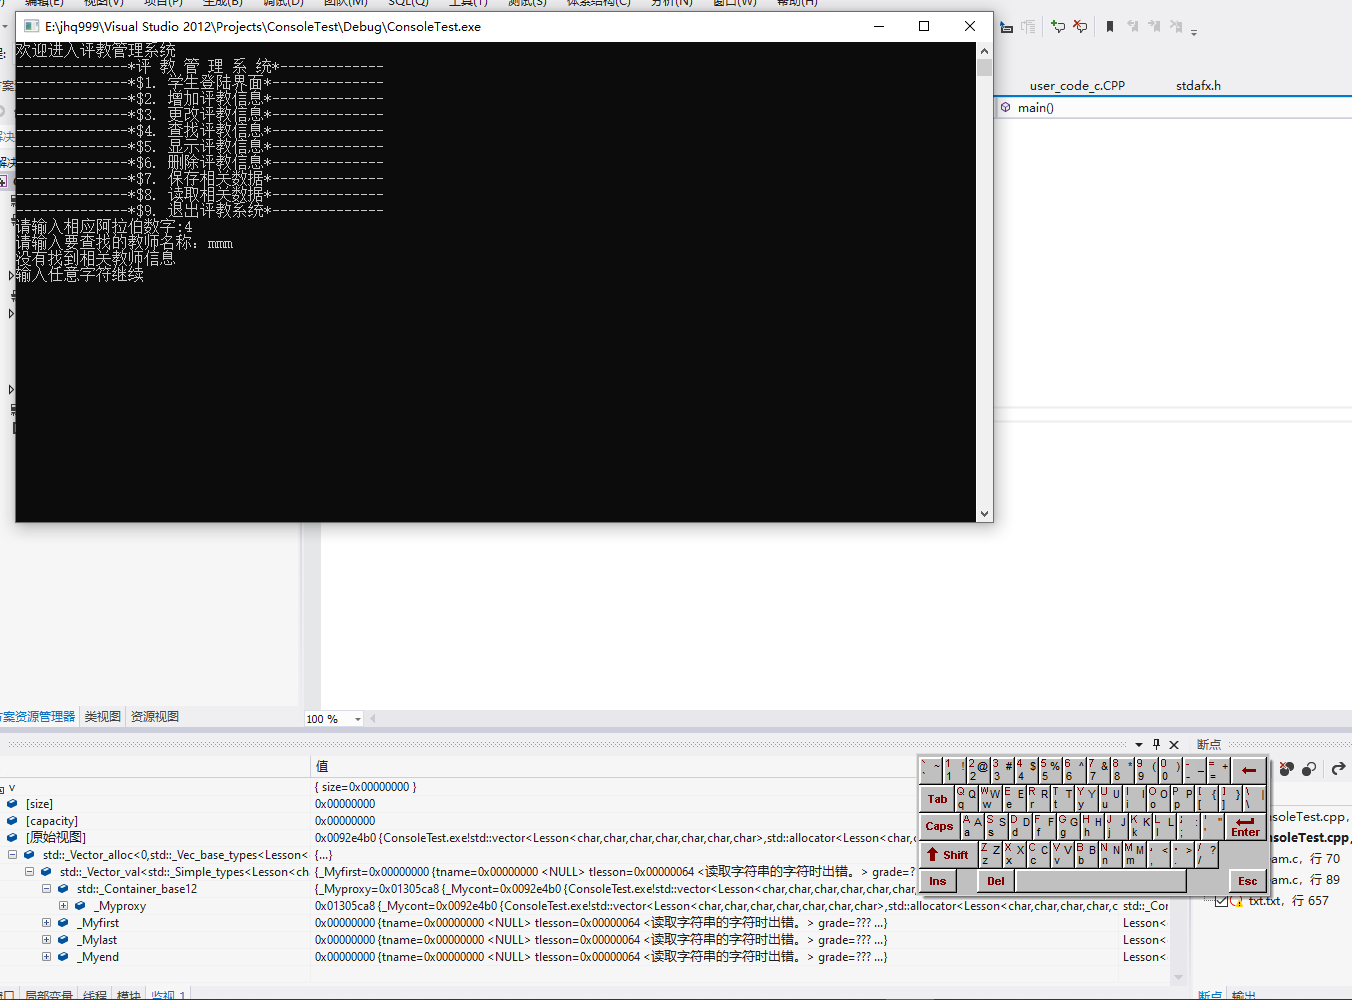Click the display object member list icon
The image size is (1352, 1000).
(x=1007, y=27)
